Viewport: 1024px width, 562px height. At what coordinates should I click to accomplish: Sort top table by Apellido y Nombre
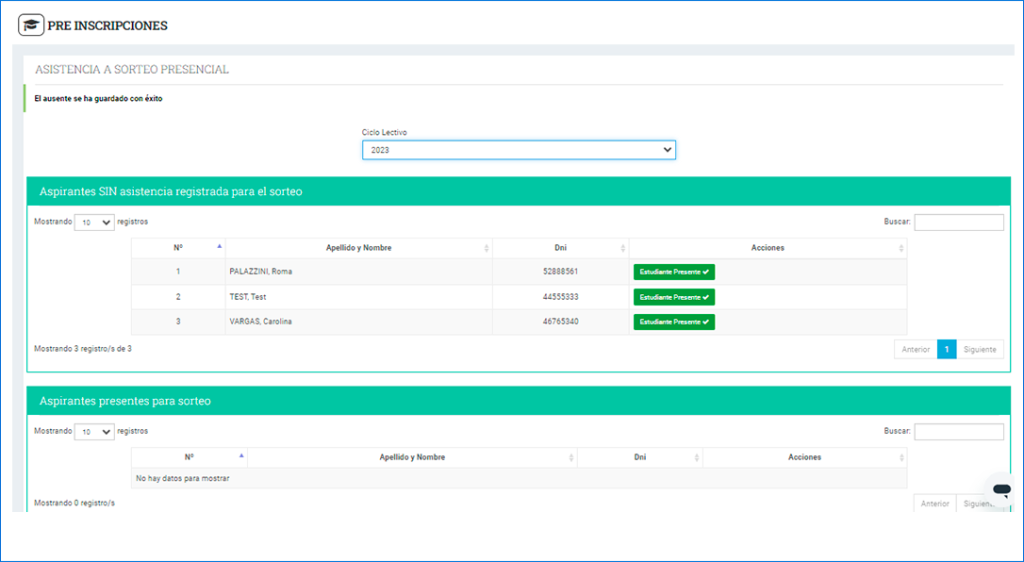(x=358, y=248)
